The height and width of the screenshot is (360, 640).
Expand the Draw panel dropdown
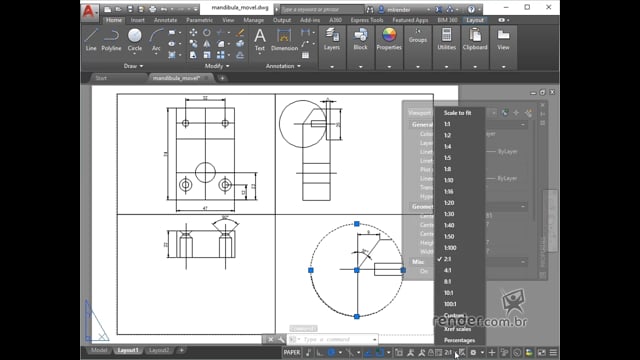pyautogui.click(x=133, y=66)
